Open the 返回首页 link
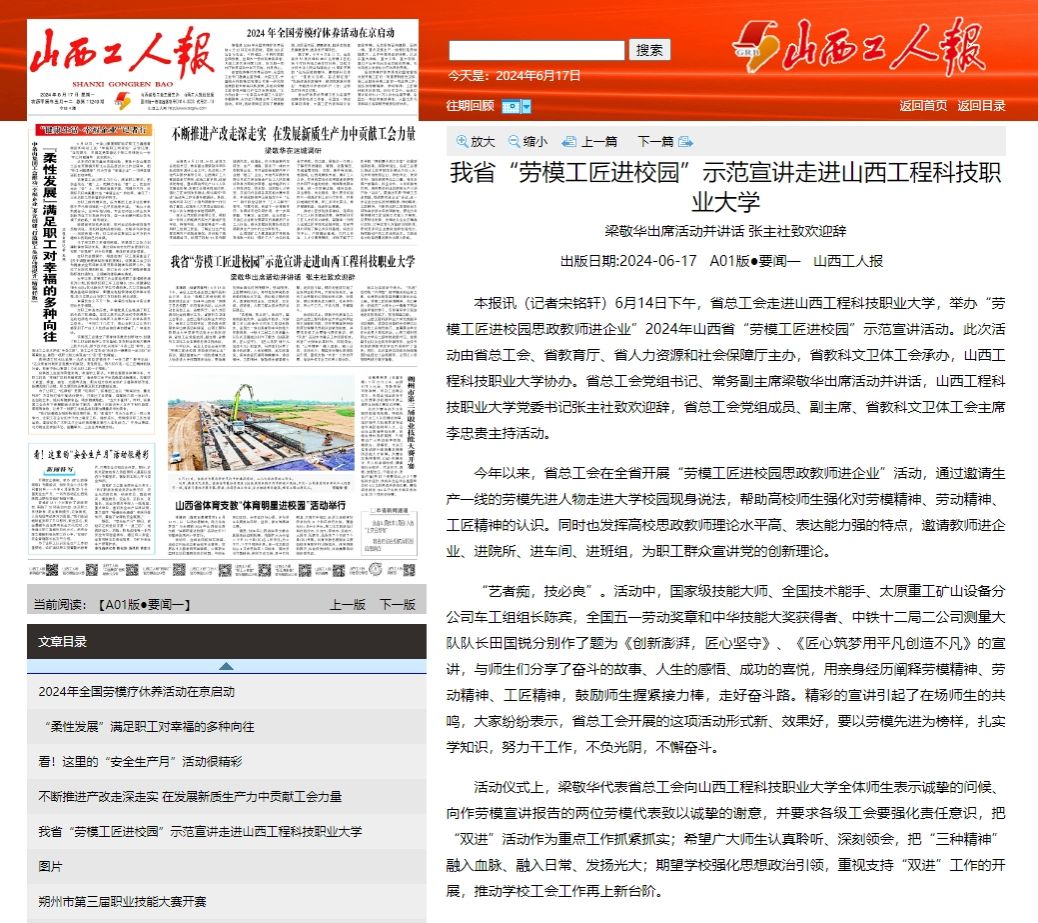Screen dimensions: 1038x923 (x=923, y=105)
